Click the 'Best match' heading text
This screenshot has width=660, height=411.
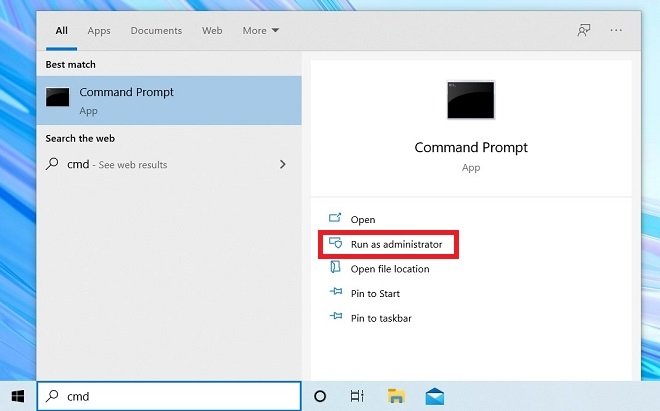coord(70,65)
